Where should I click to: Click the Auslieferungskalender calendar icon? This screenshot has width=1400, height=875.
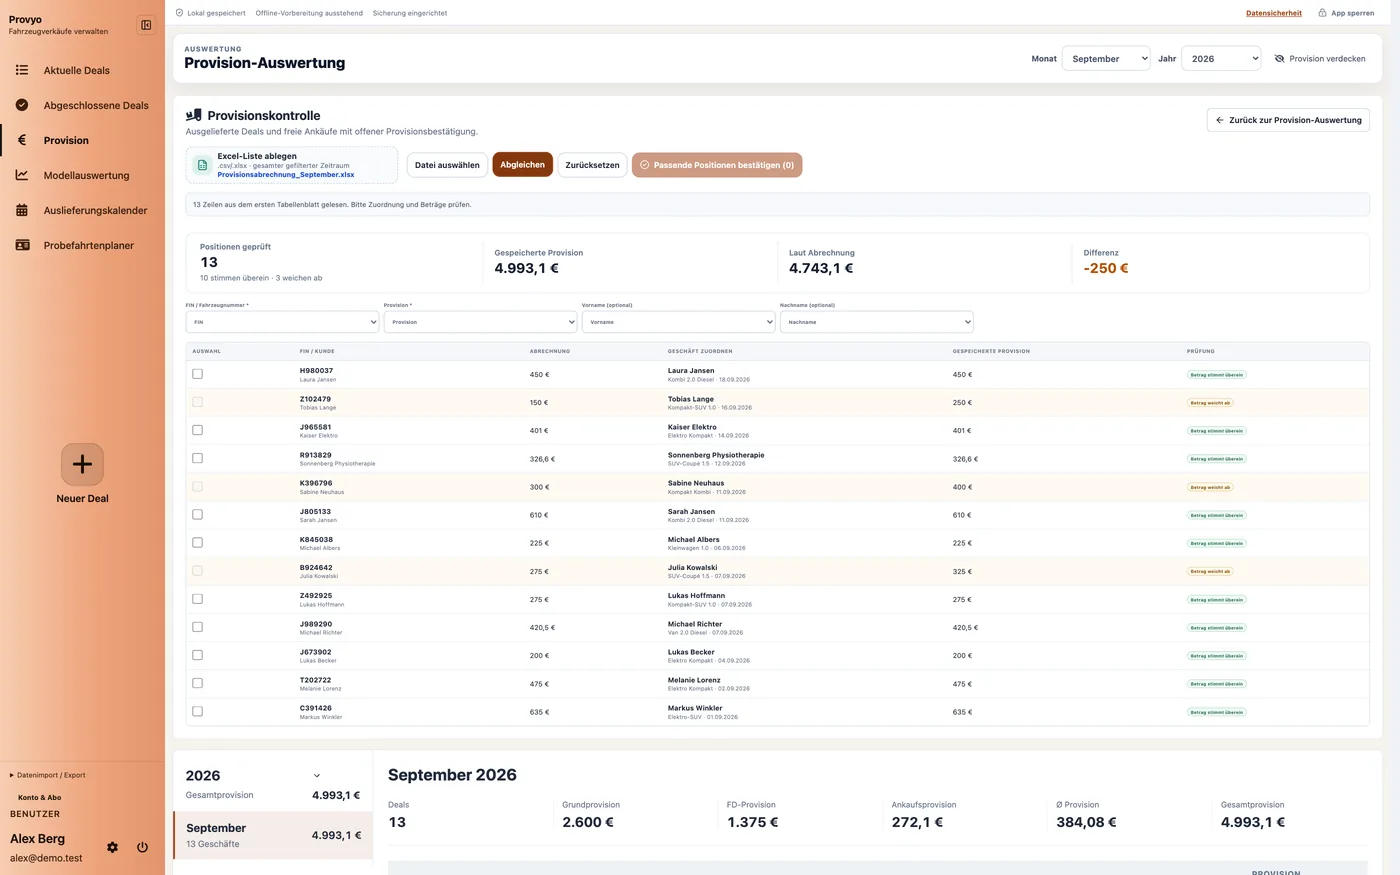(22, 210)
